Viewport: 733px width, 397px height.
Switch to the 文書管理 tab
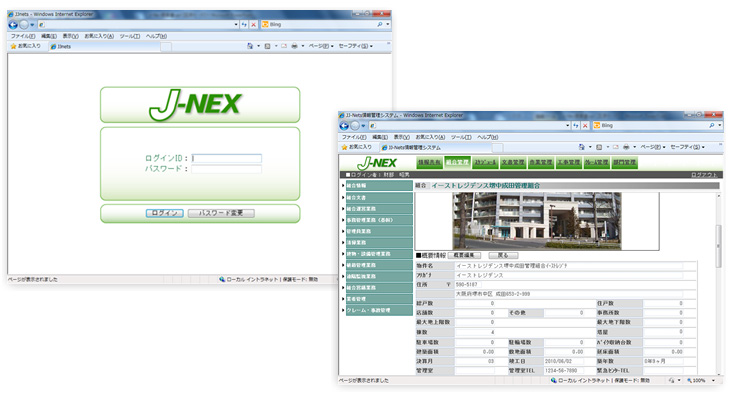(x=513, y=162)
